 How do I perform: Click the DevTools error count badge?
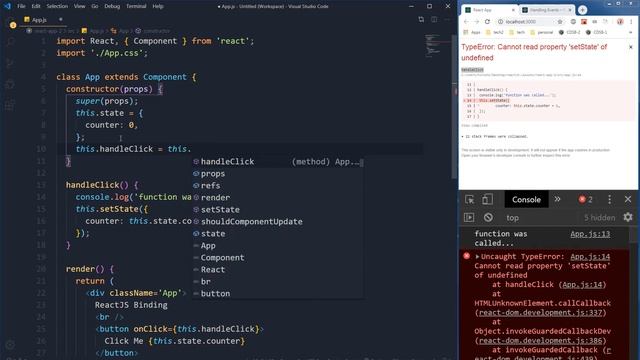(x=586, y=200)
